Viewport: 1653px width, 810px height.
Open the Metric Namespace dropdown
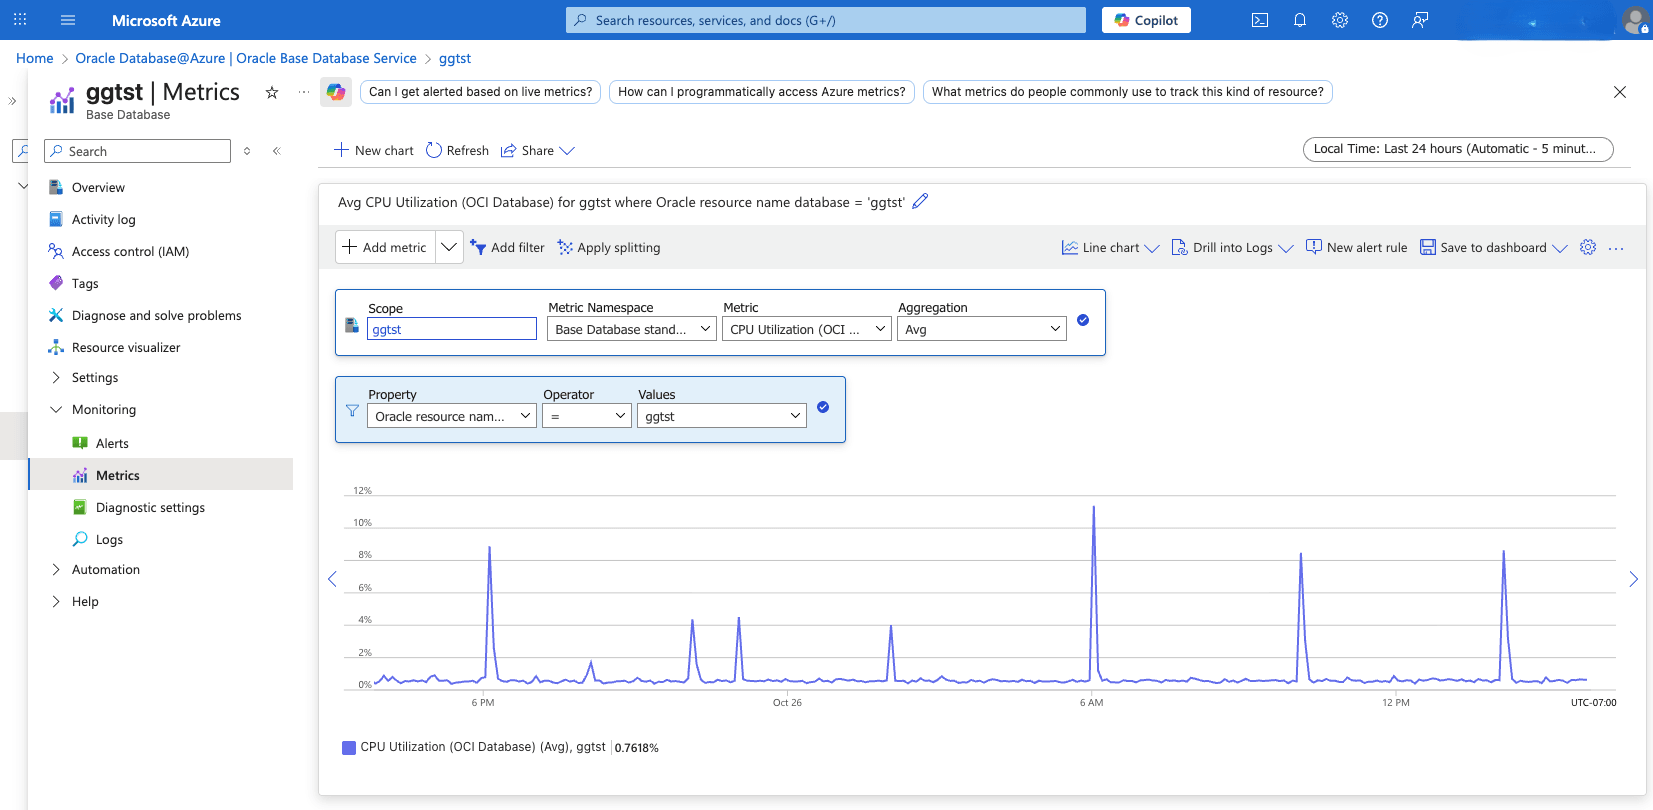pos(632,329)
